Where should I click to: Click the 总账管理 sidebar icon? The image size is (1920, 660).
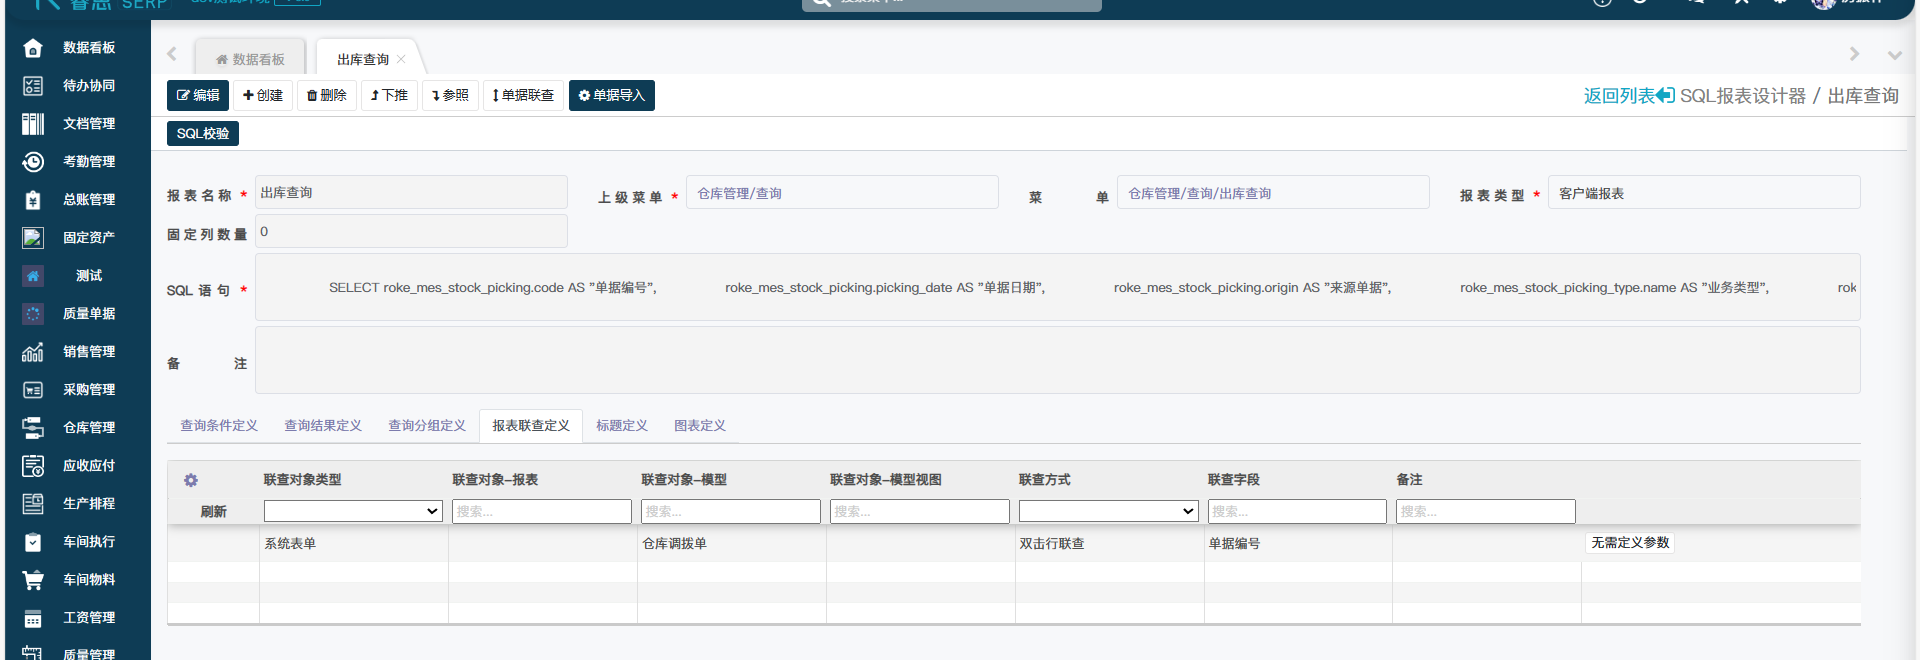(x=33, y=200)
